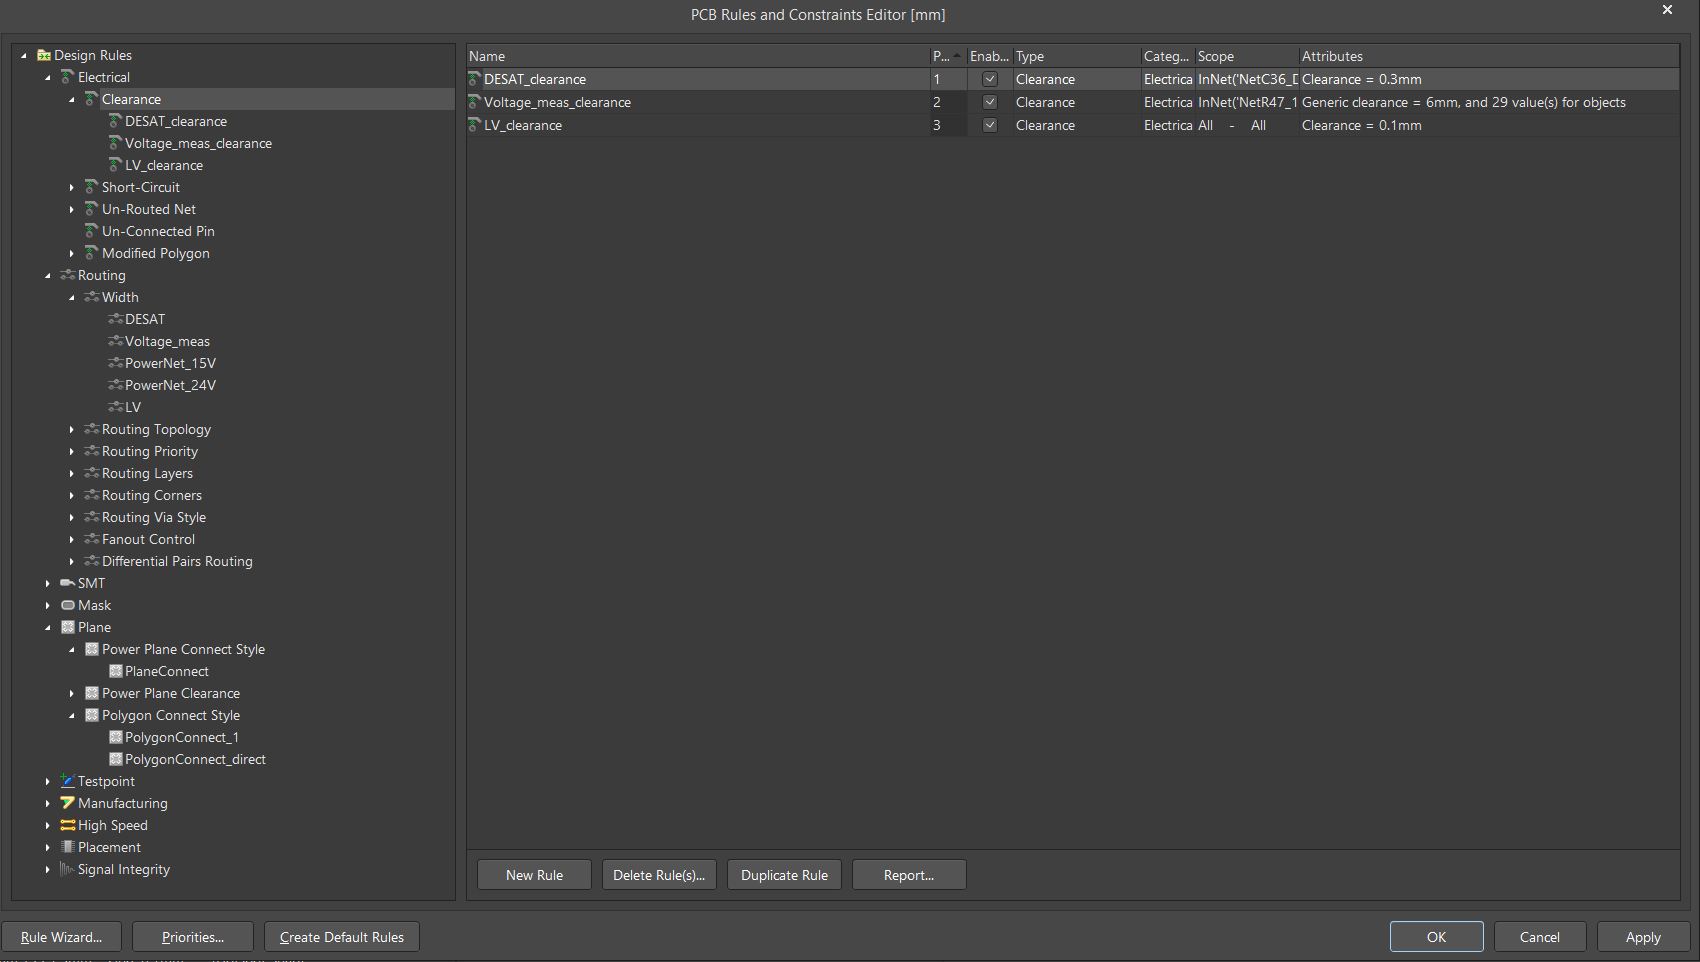Click the Placement category icon
Image resolution: width=1700 pixels, height=962 pixels.
(x=67, y=847)
